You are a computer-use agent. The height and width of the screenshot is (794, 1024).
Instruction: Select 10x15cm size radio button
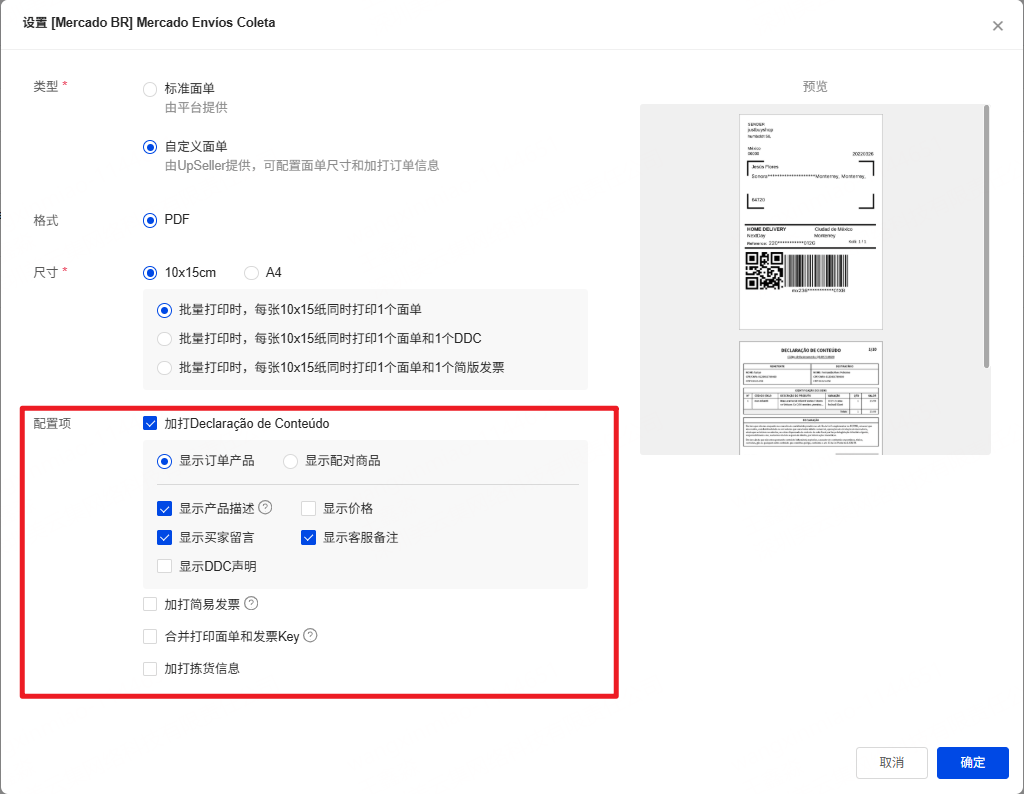(x=150, y=272)
